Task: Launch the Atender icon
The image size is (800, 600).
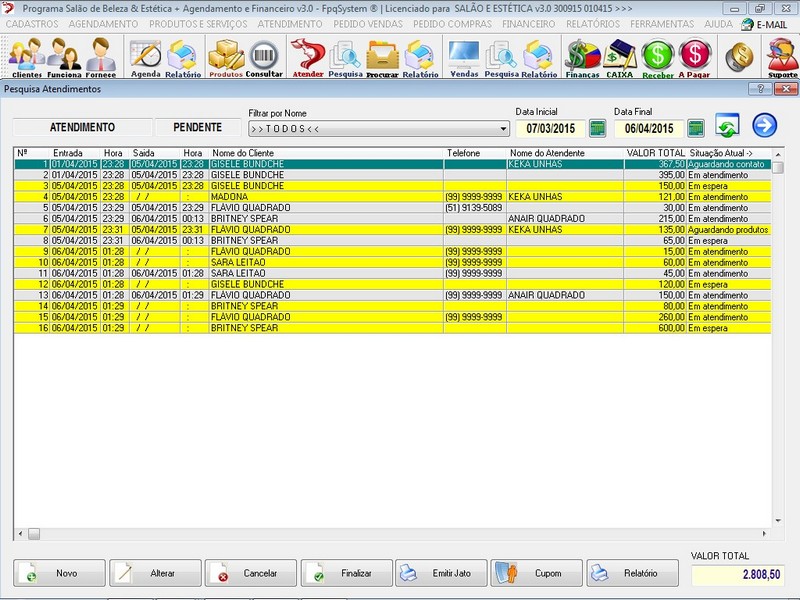Action: tap(308, 58)
